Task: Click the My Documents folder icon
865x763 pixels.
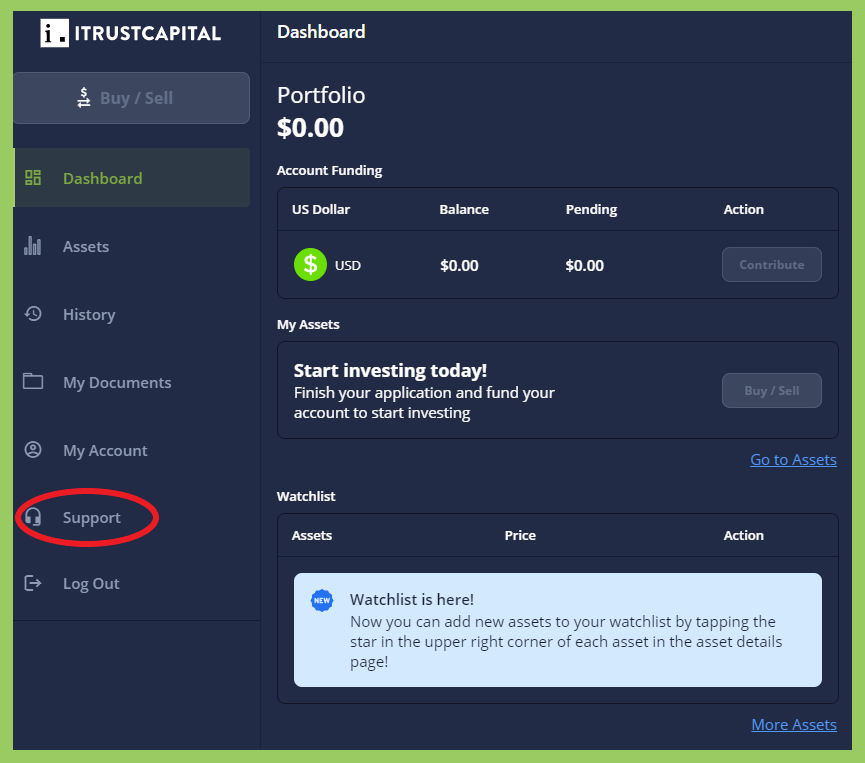Action: [x=33, y=381]
